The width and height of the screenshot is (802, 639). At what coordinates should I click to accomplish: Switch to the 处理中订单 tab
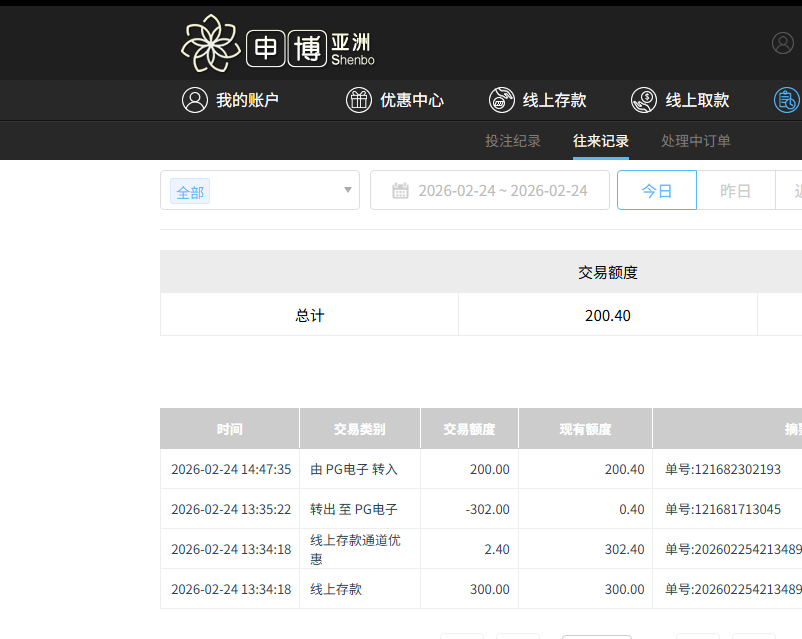click(x=696, y=141)
